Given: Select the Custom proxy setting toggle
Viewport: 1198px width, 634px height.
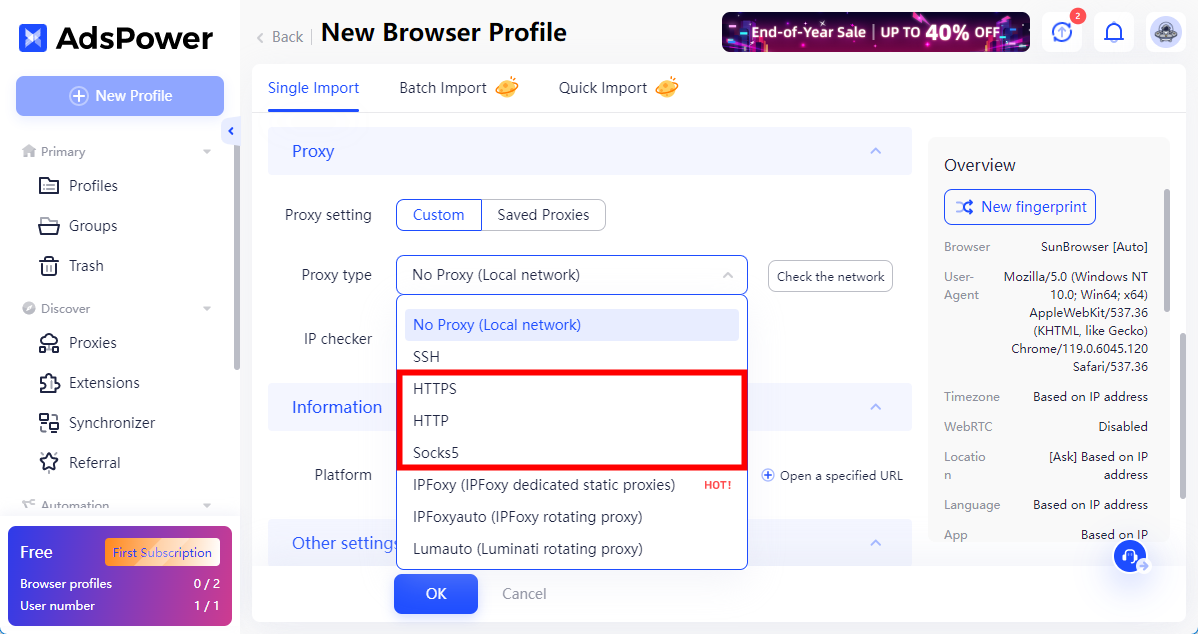Looking at the screenshot, I should (x=439, y=215).
